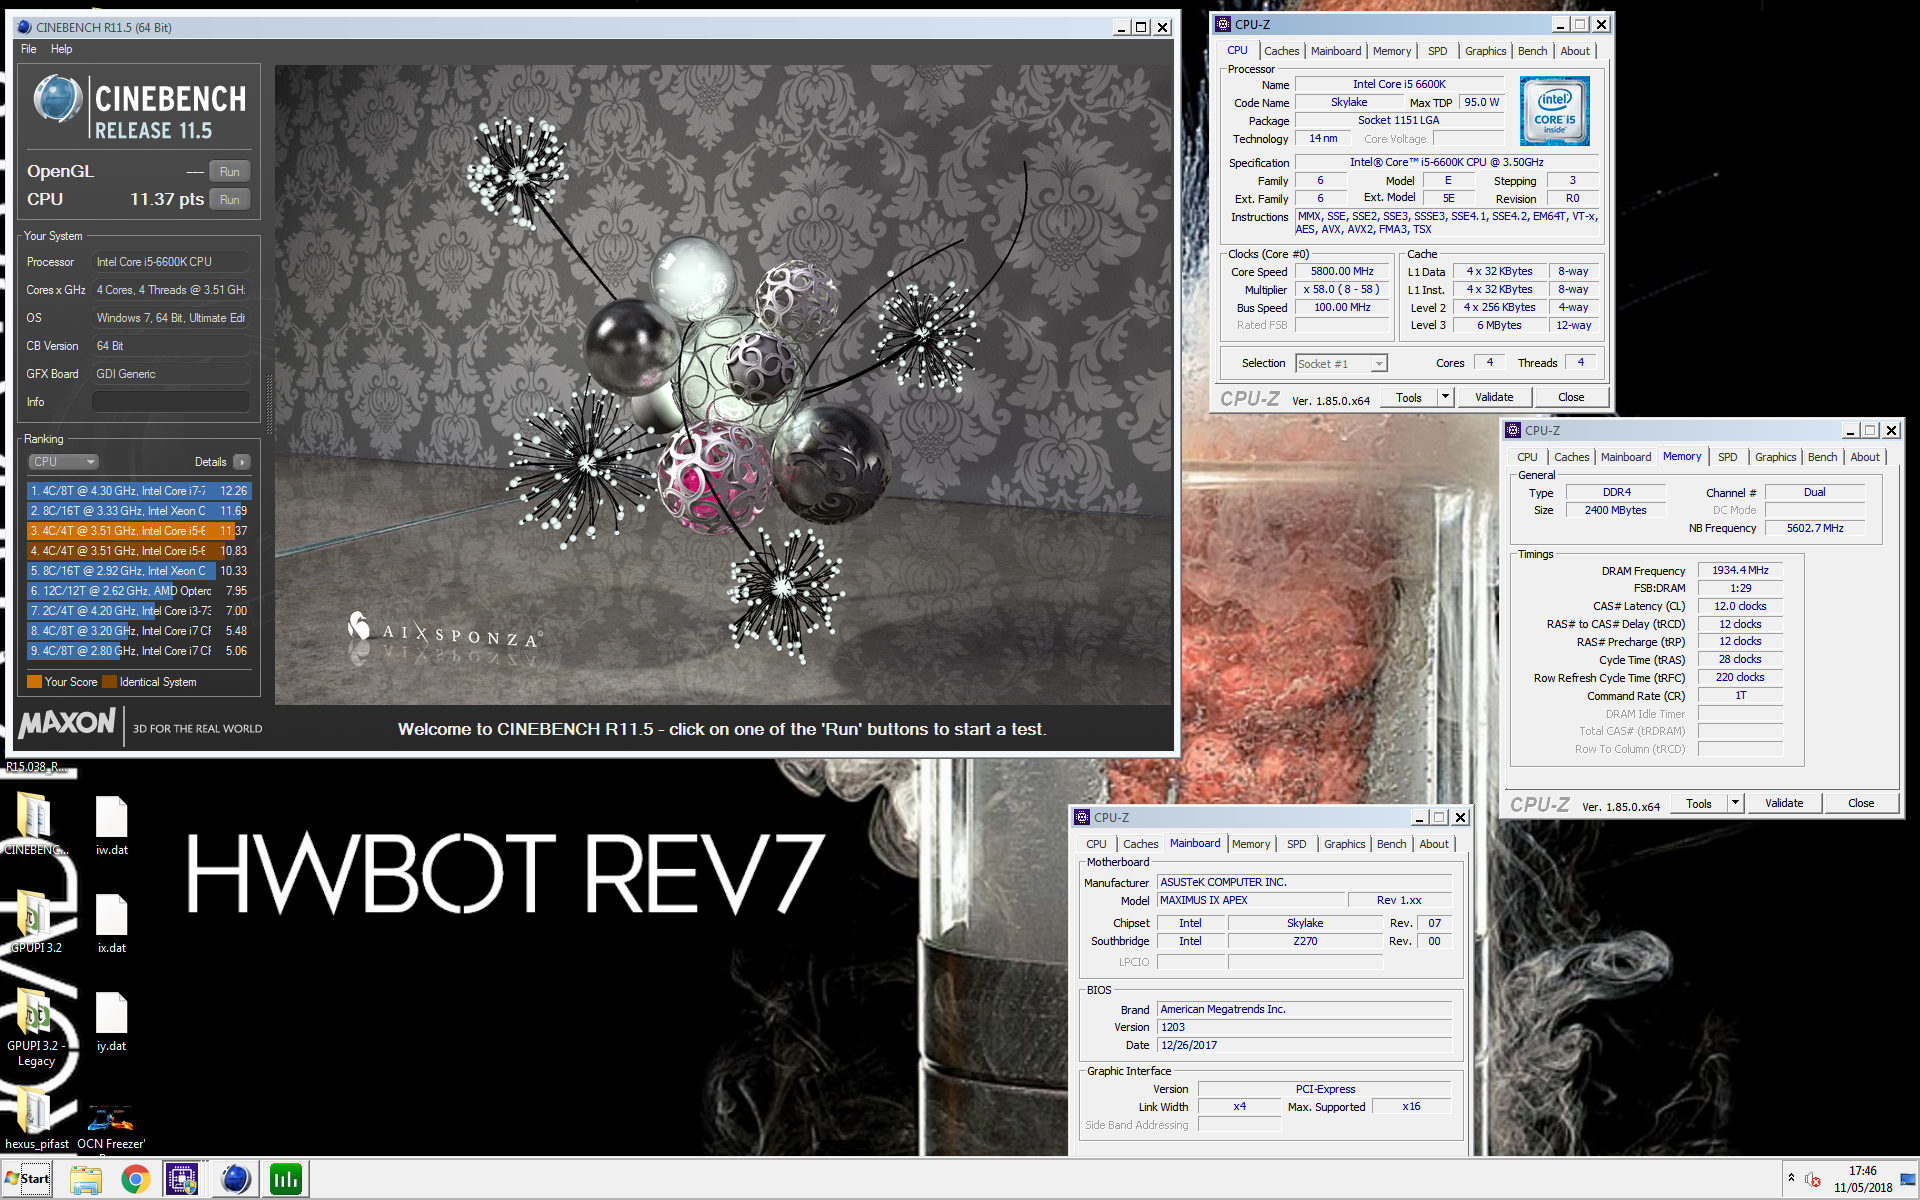Click the MAXIMUS IX APEX model field

(x=1251, y=900)
